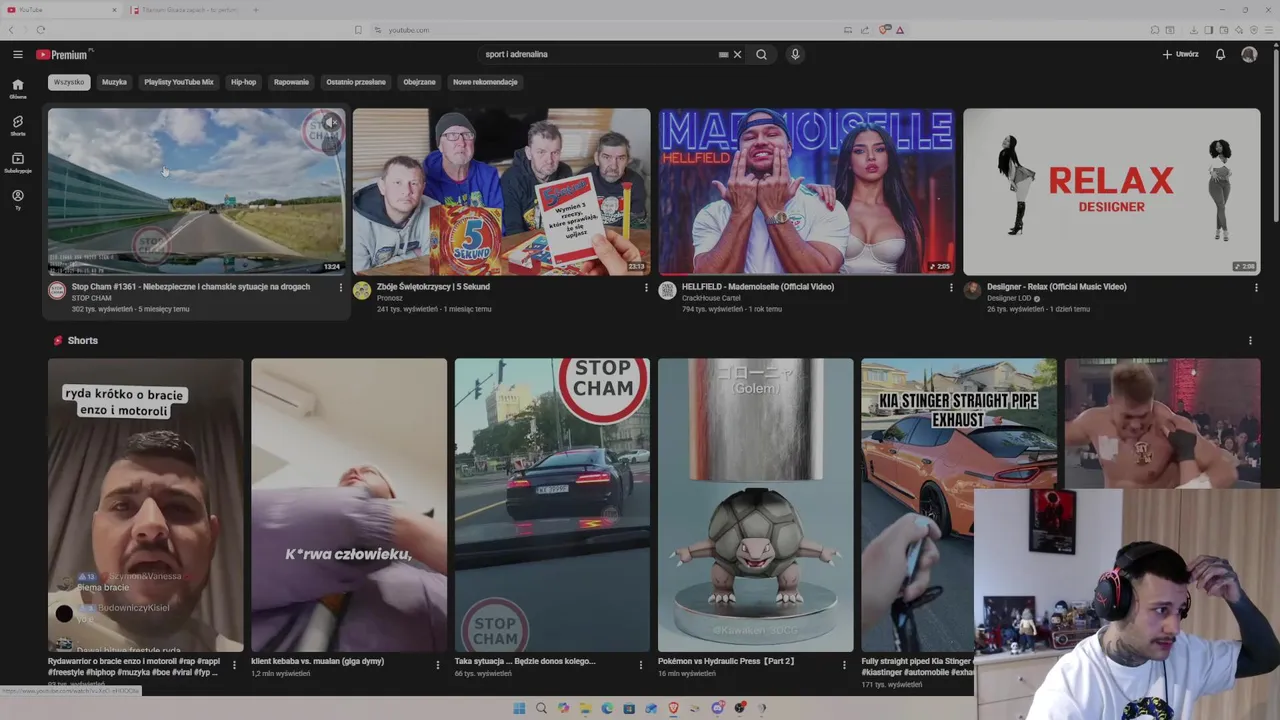
Task: Open the Desiigner Relax video thumbnail
Action: click(x=1111, y=191)
